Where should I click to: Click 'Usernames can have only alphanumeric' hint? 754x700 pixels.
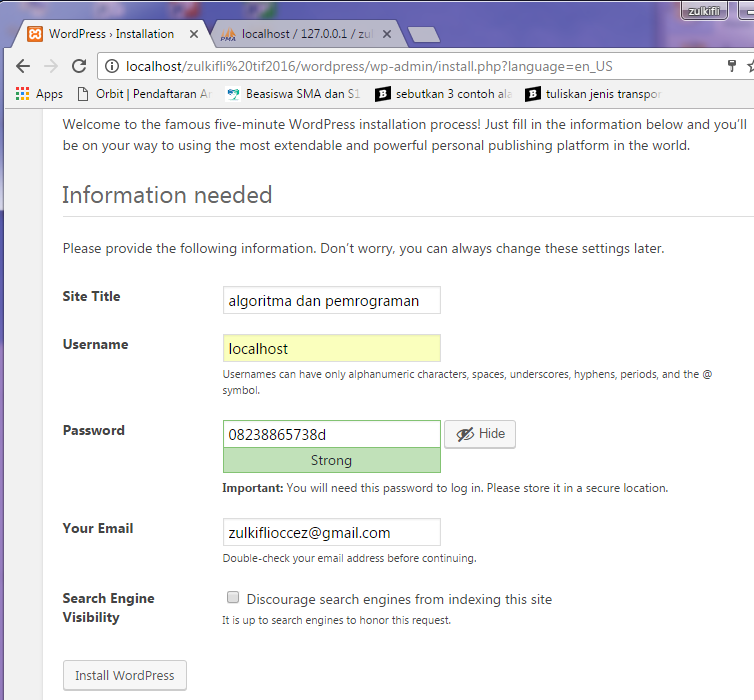[467, 382]
